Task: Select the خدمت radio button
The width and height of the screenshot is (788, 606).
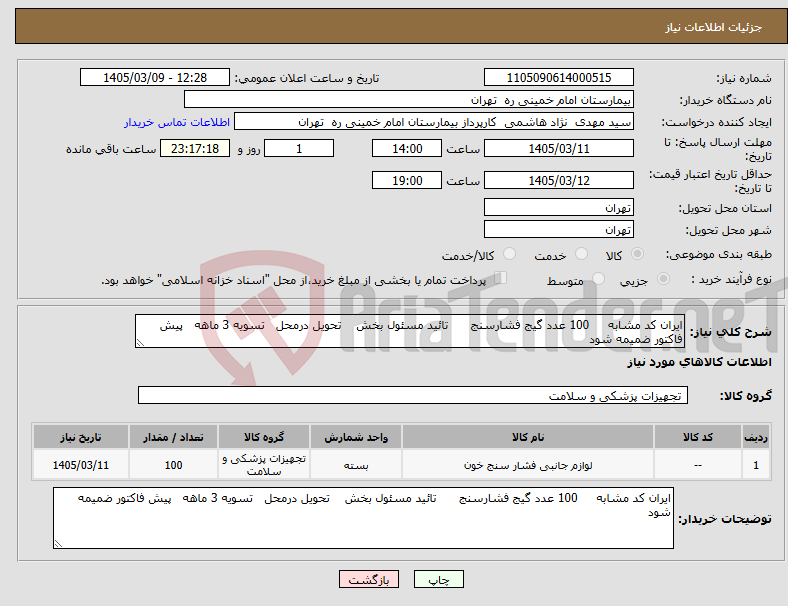Action: click(x=581, y=254)
